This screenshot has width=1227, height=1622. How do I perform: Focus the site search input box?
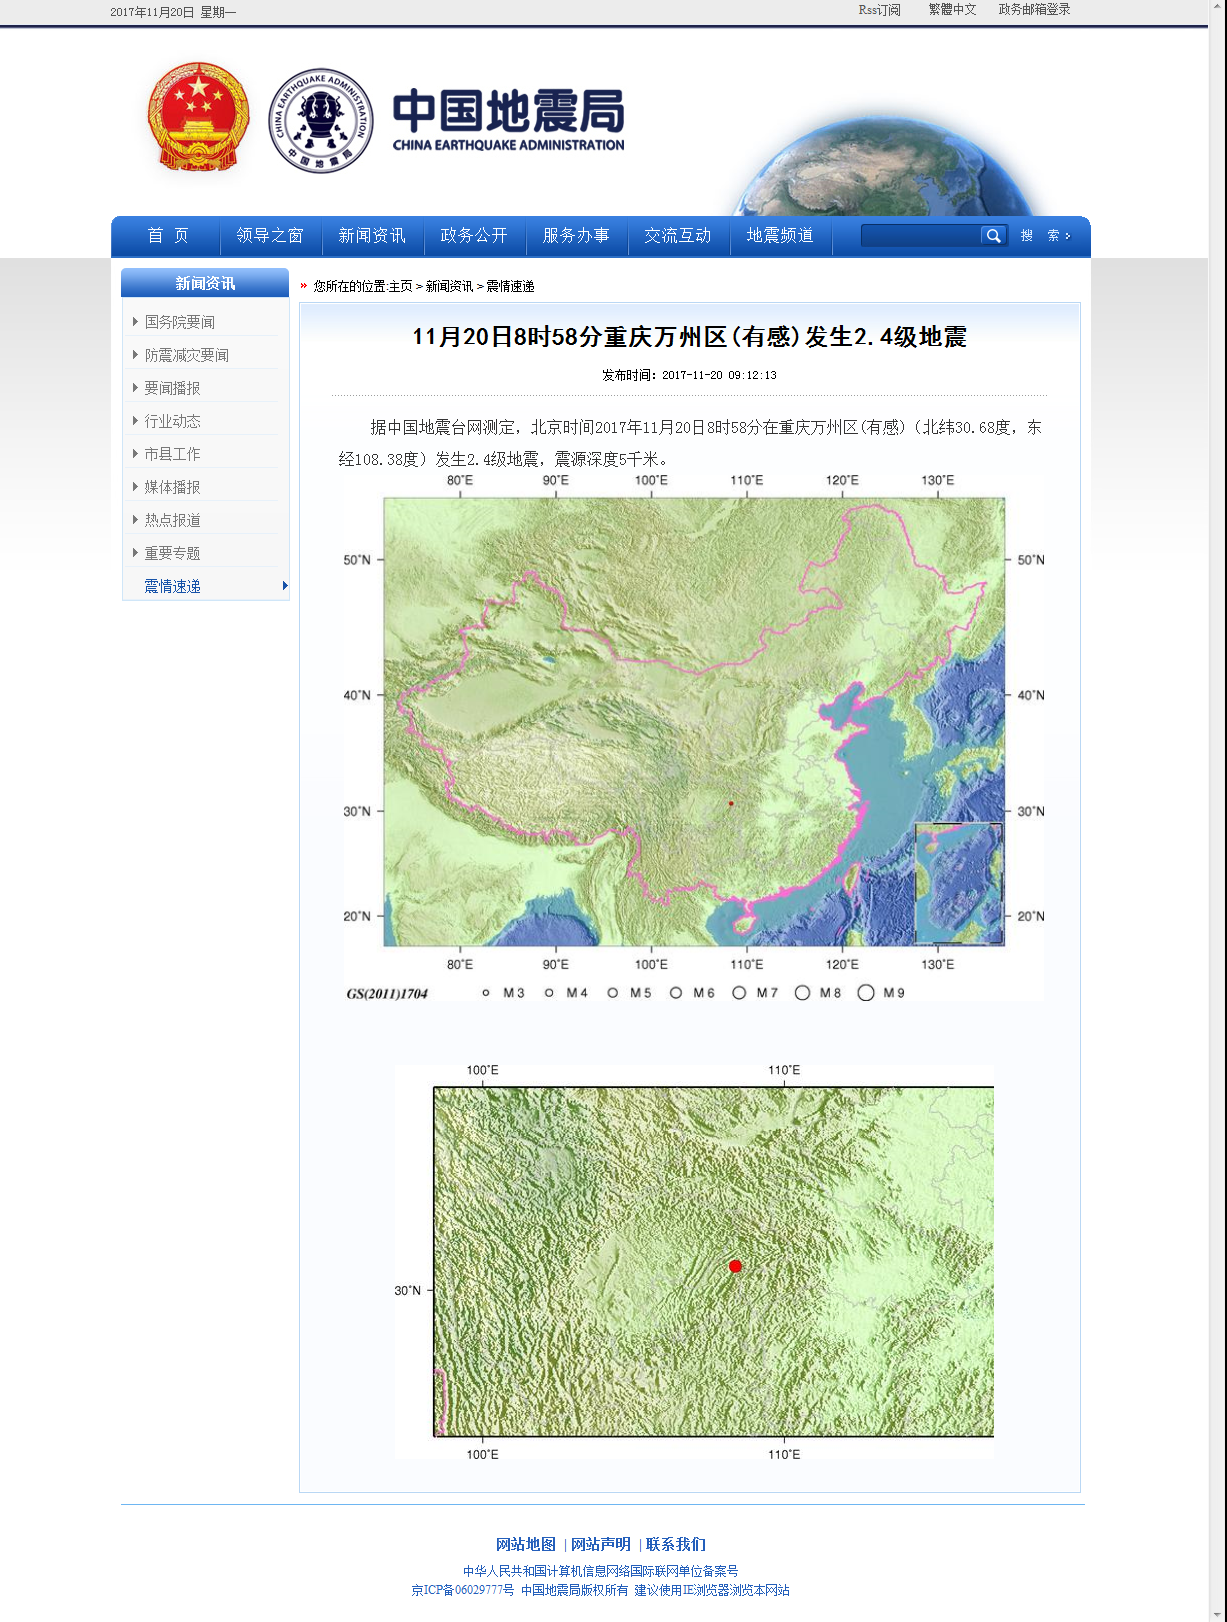920,236
